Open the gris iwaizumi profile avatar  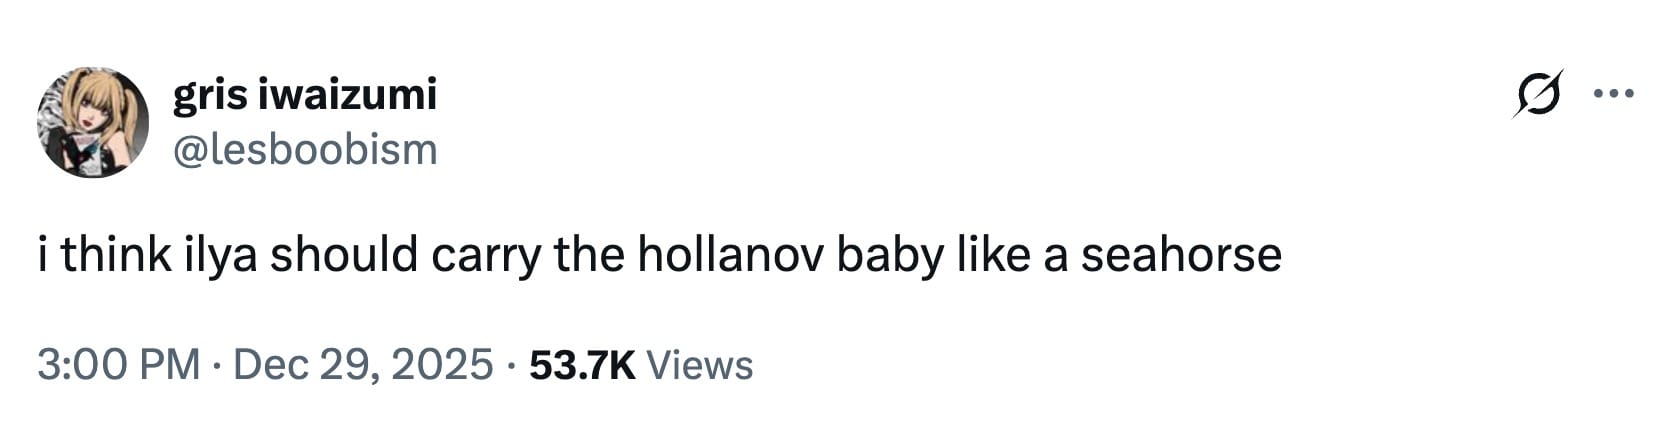click(x=93, y=122)
